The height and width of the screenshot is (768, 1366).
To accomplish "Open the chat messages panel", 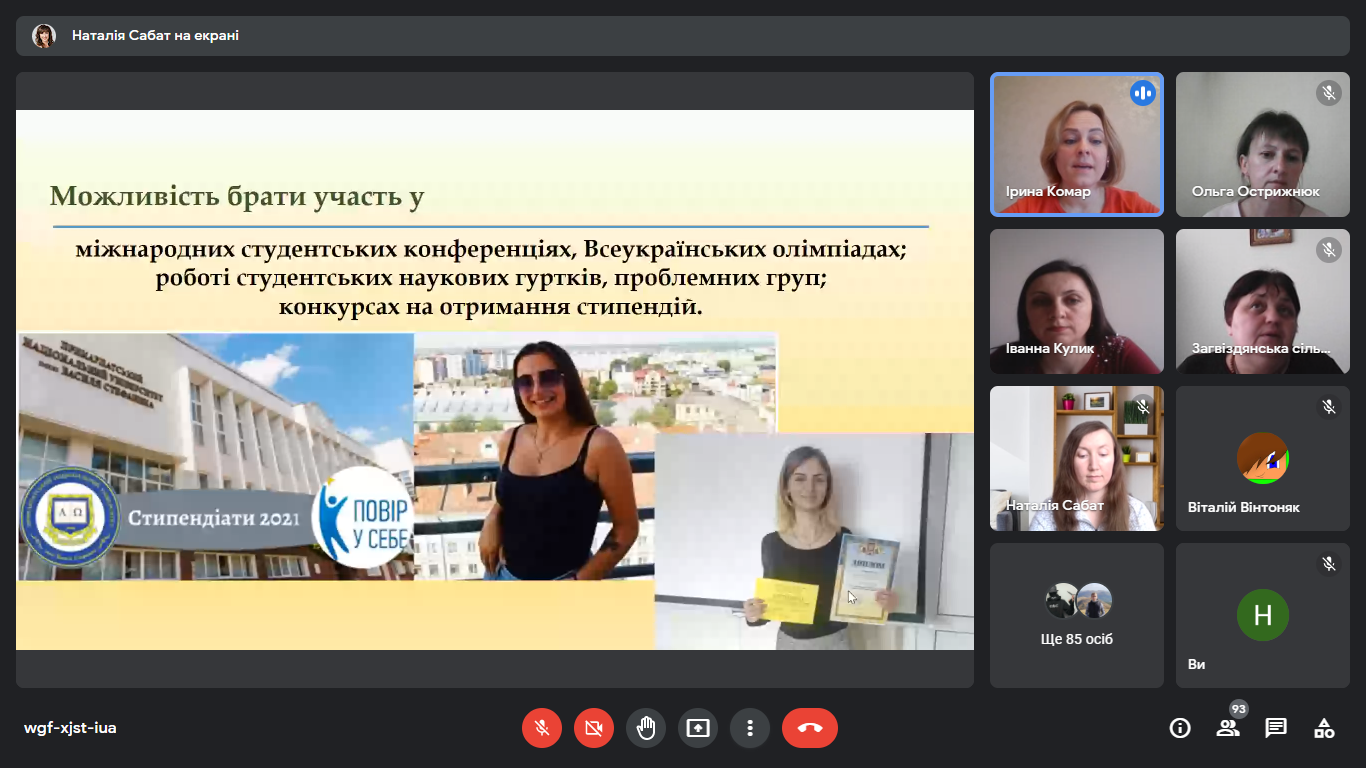I will click(1276, 728).
